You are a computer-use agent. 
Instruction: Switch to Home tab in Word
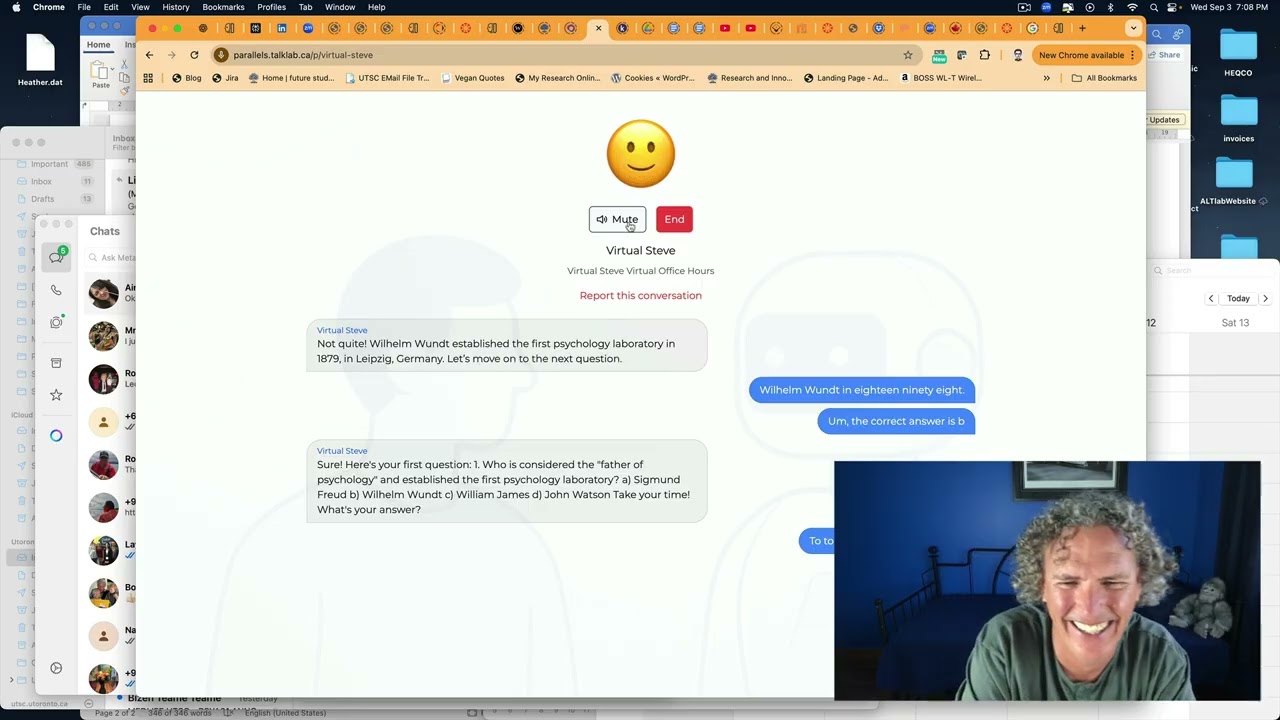[98, 45]
